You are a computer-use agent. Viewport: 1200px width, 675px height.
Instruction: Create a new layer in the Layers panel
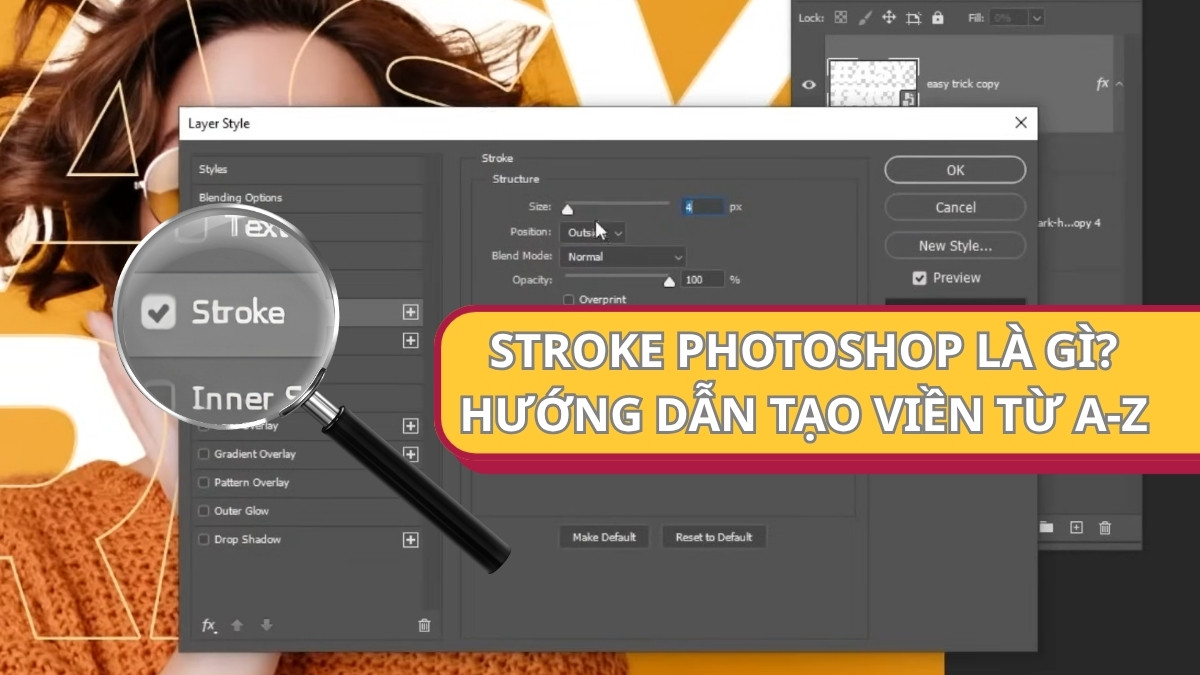pyautogui.click(x=1076, y=527)
